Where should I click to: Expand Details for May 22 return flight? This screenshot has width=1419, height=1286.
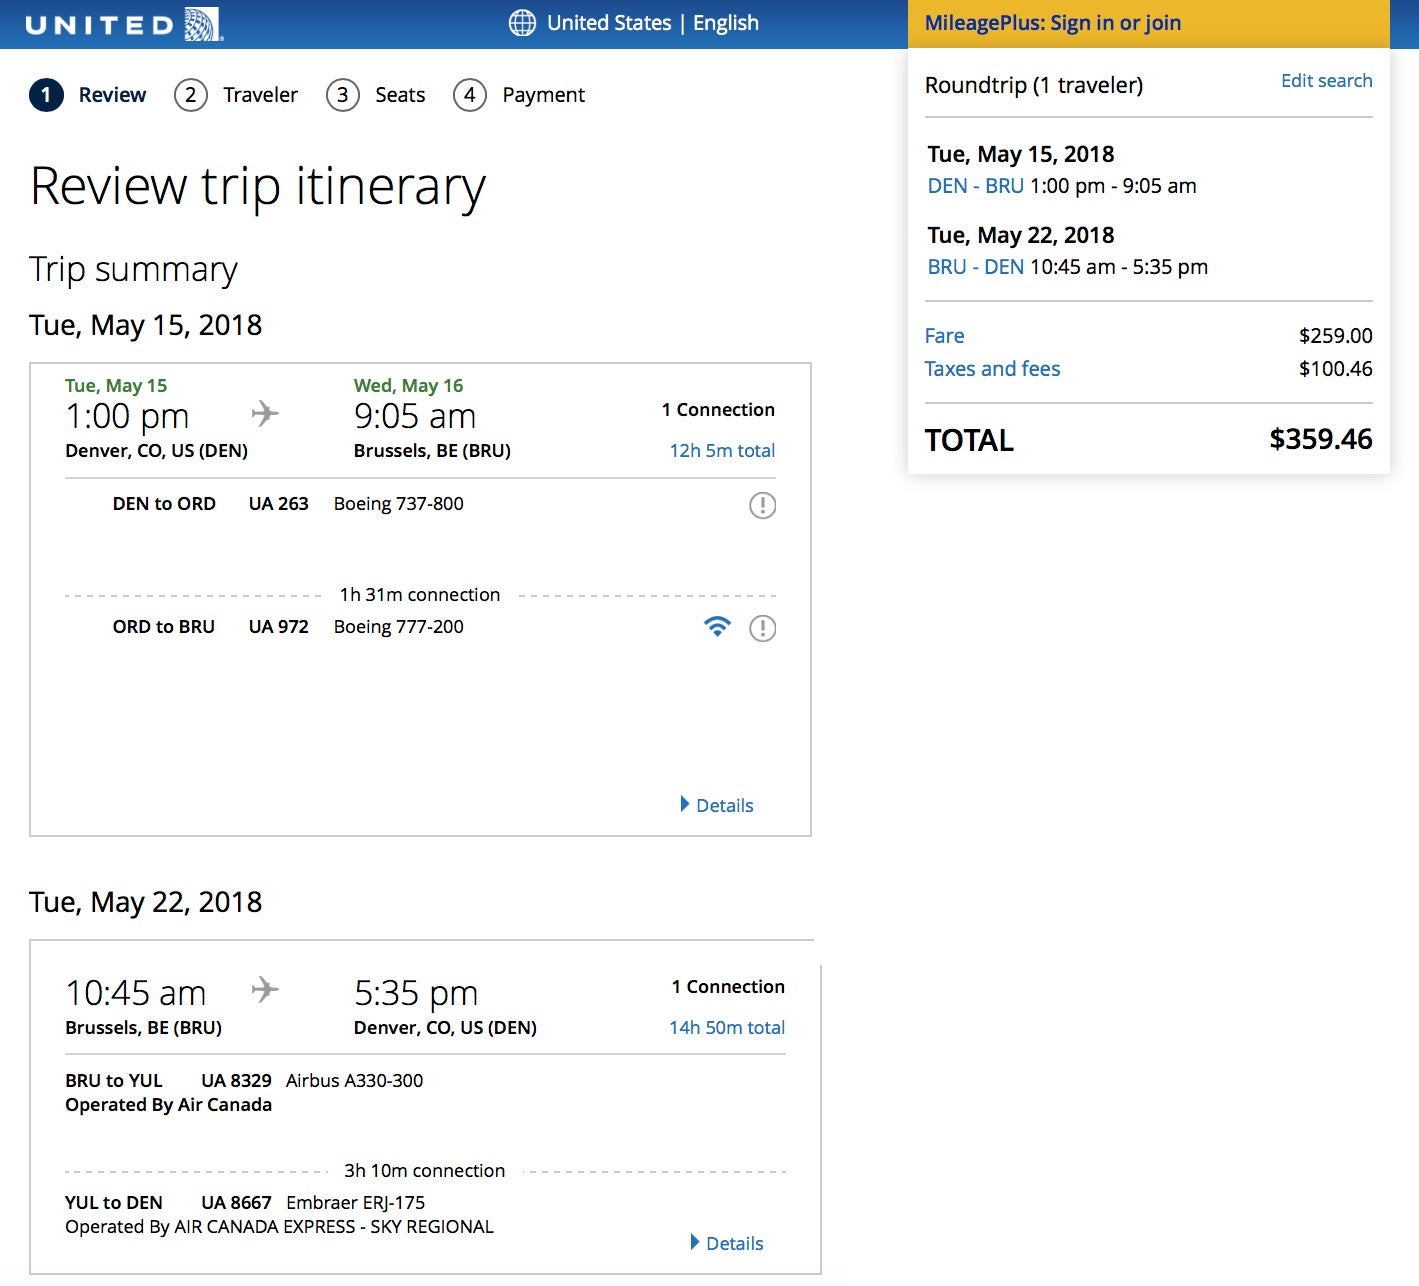(x=727, y=1243)
